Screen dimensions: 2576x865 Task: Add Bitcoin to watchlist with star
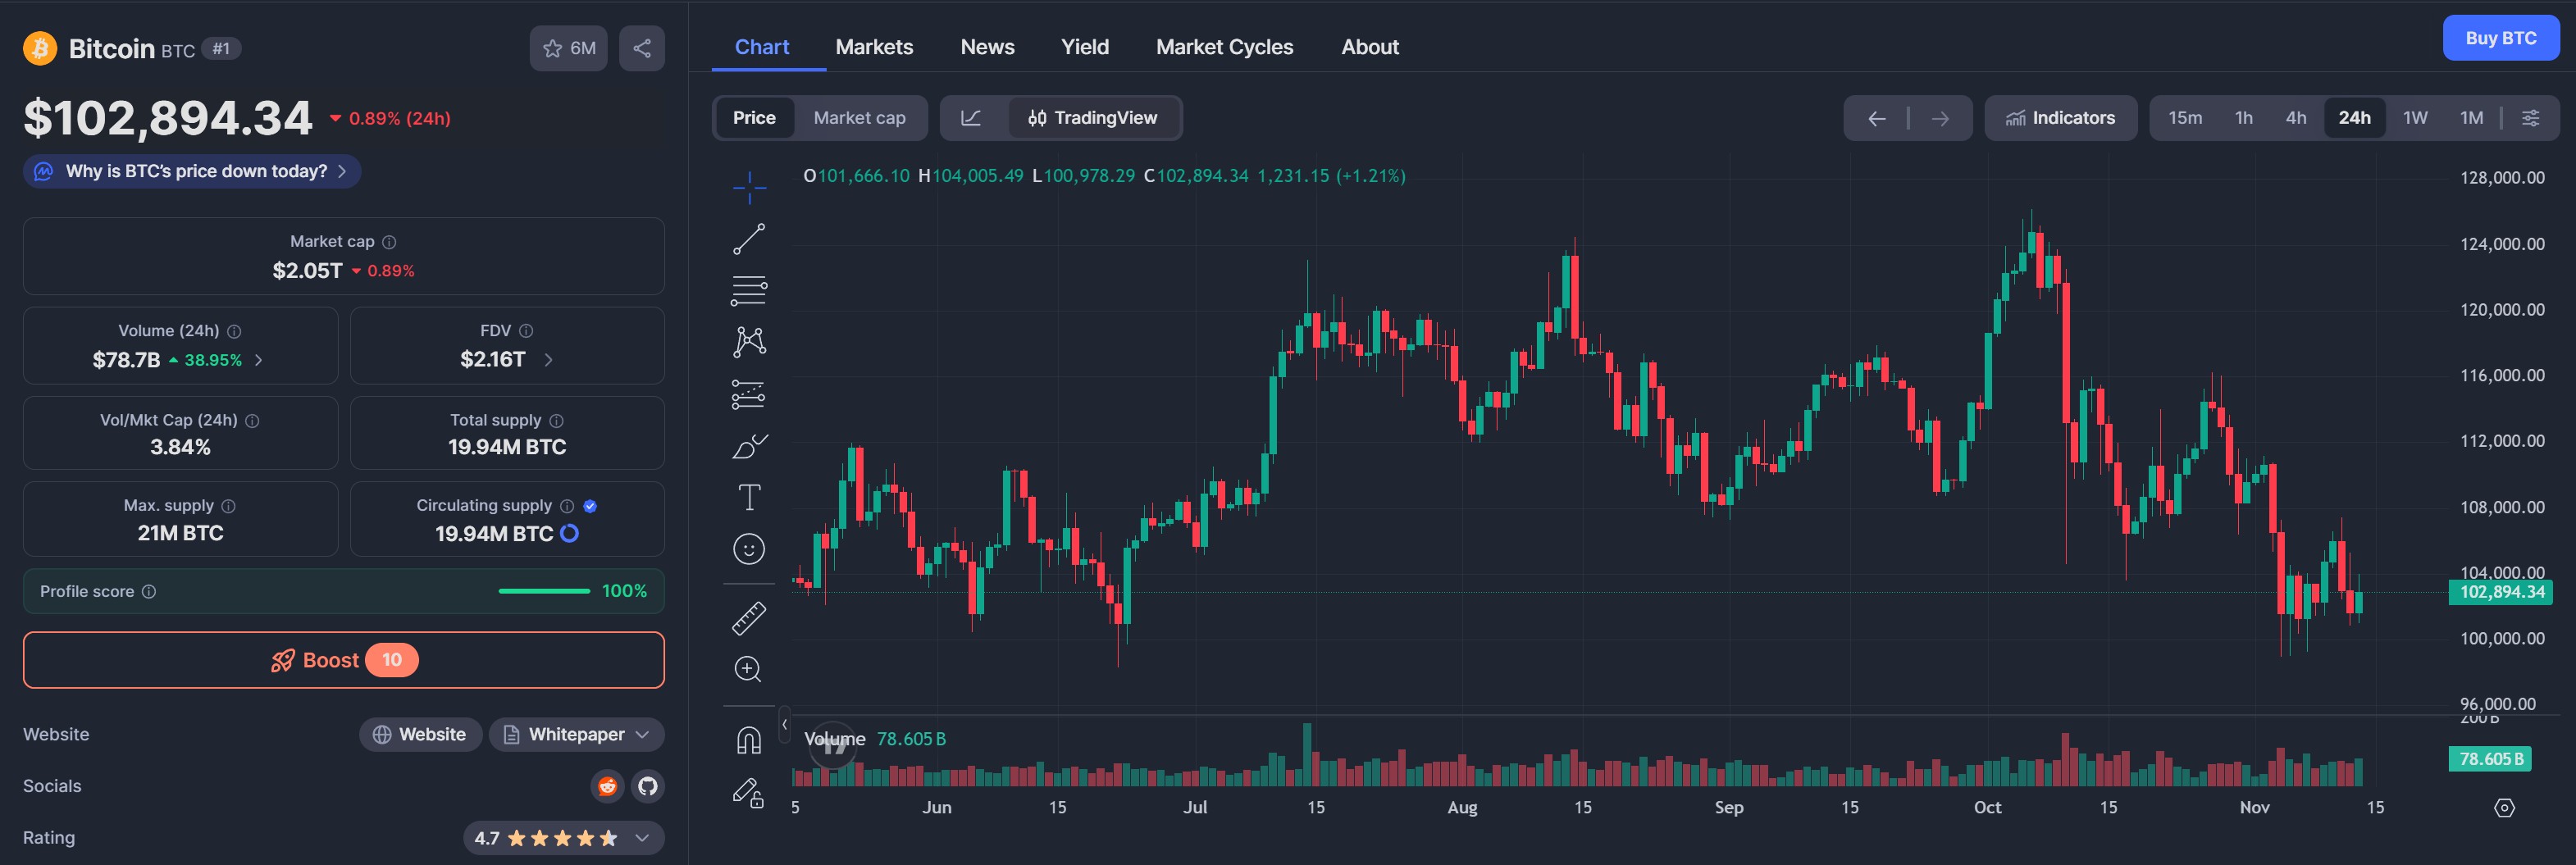click(568, 48)
